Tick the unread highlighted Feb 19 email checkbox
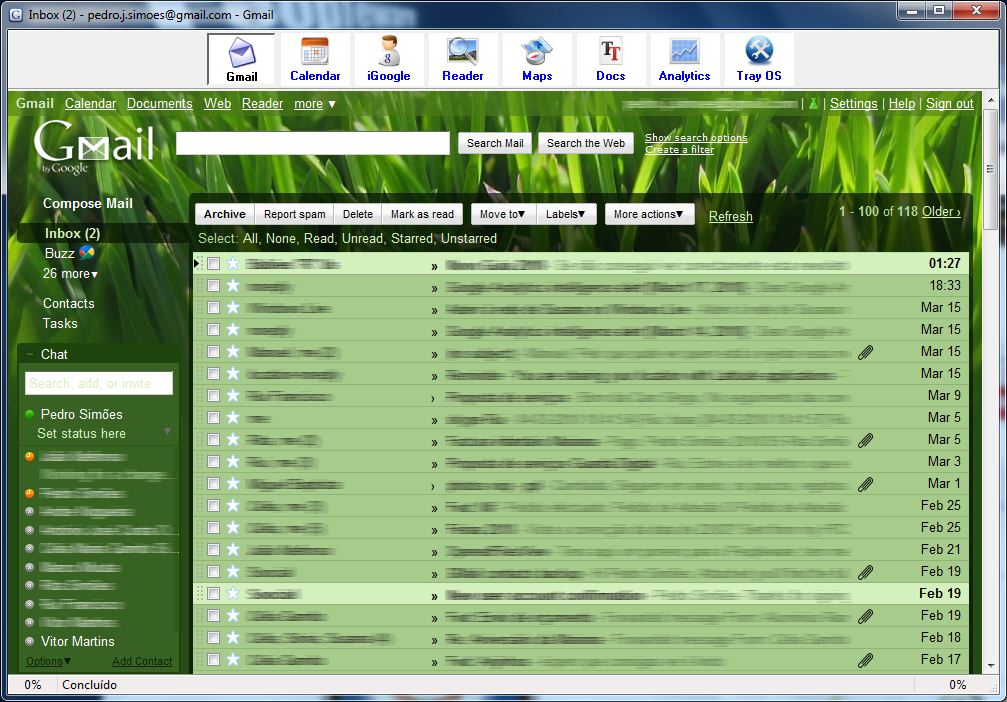The image size is (1007, 702). click(x=213, y=593)
